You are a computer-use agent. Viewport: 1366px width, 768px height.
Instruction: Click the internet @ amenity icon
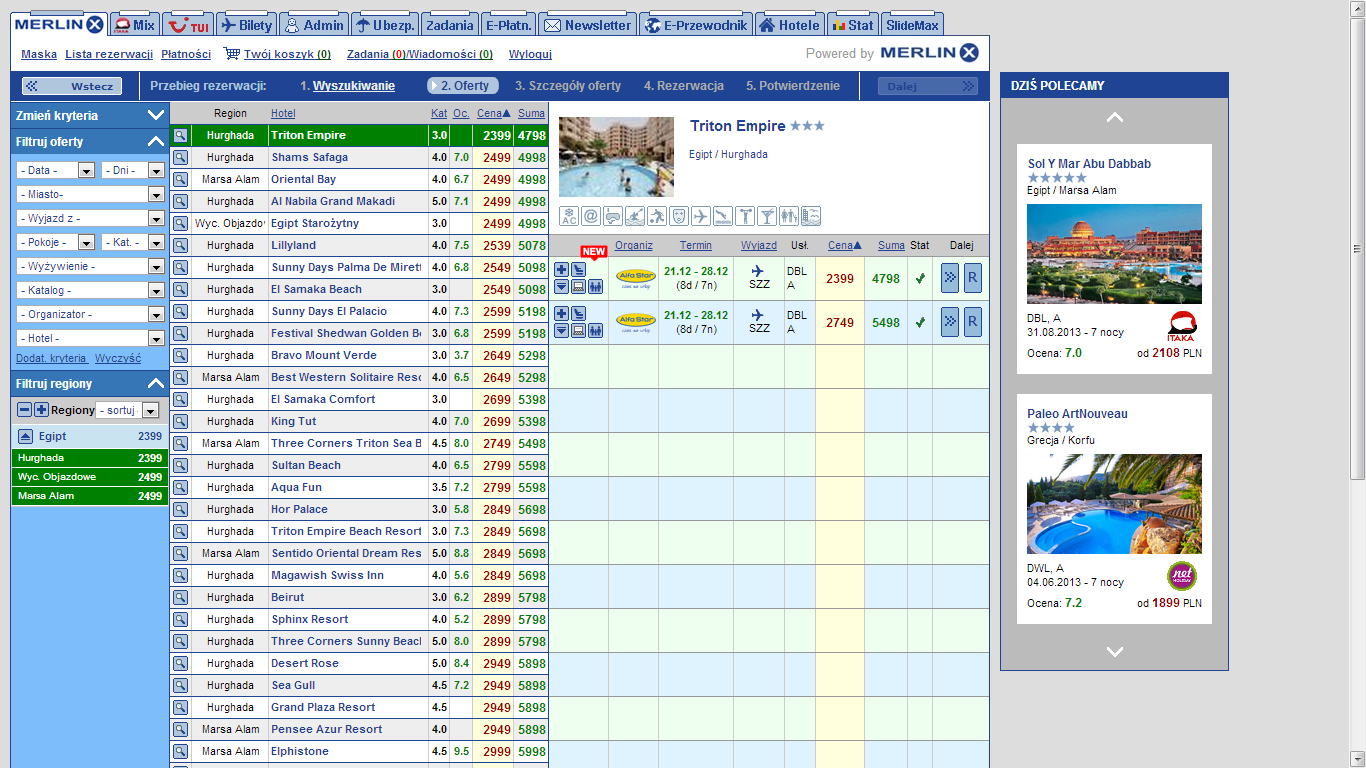591,216
